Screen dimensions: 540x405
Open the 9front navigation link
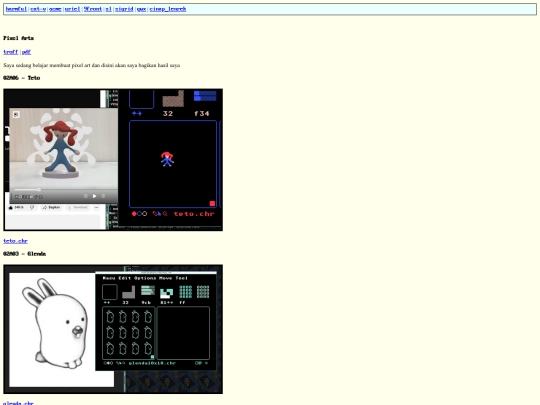(93, 9)
